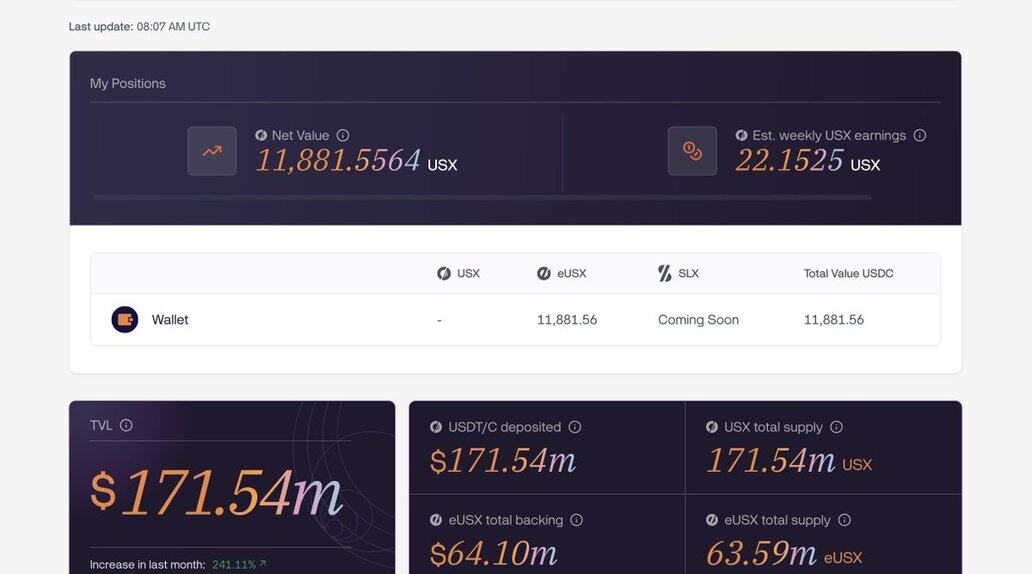Click info icon beside eUSX total supply
1032x574 pixels.
tap(845, 520)
